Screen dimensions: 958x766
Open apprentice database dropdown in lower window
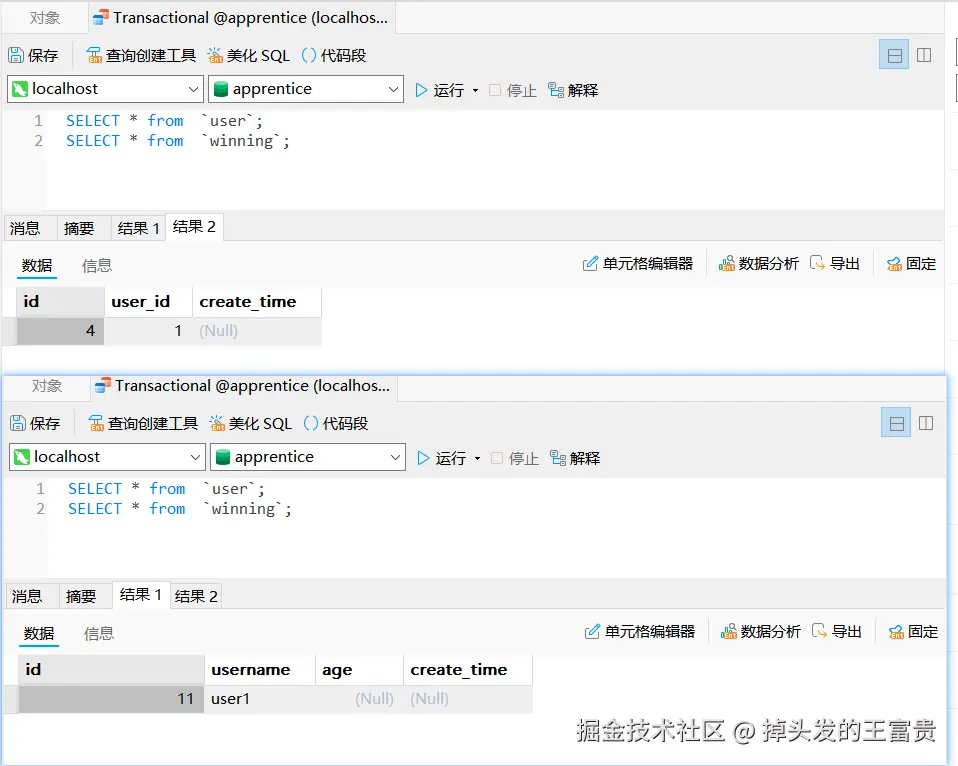tap(308, 457)
